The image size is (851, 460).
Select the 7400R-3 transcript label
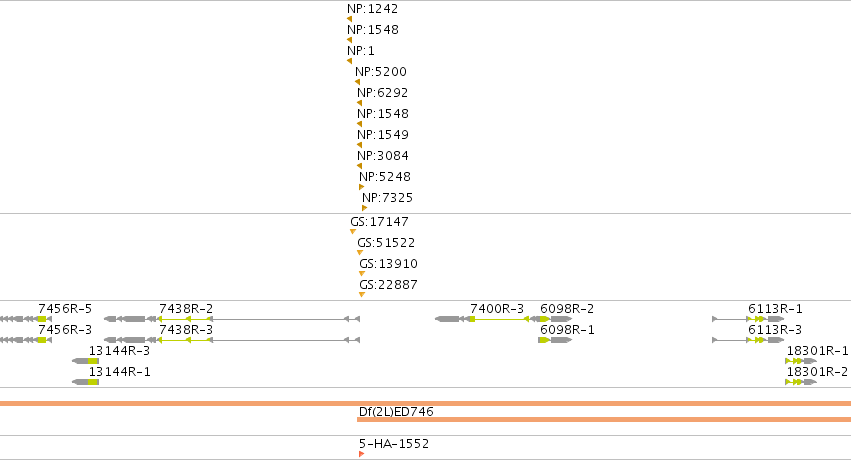tap(497, 309)
